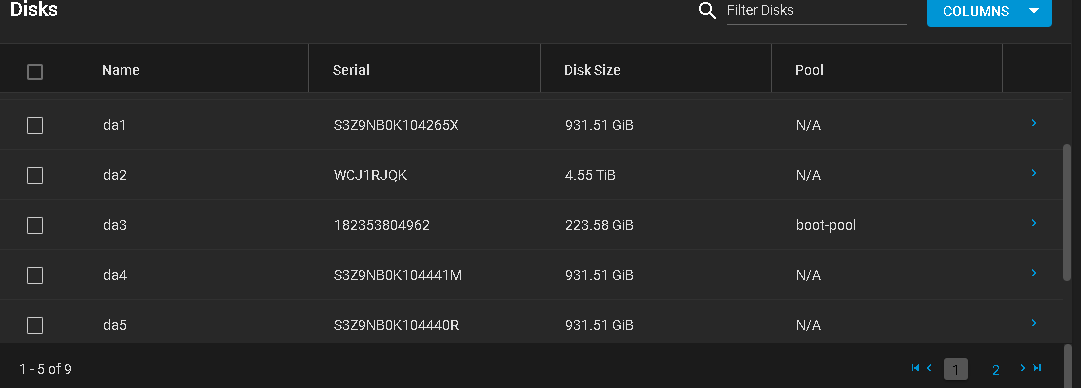1081x388 pixels.
Task: Open da4 row details arrow
Action: tap(1033, 273)
